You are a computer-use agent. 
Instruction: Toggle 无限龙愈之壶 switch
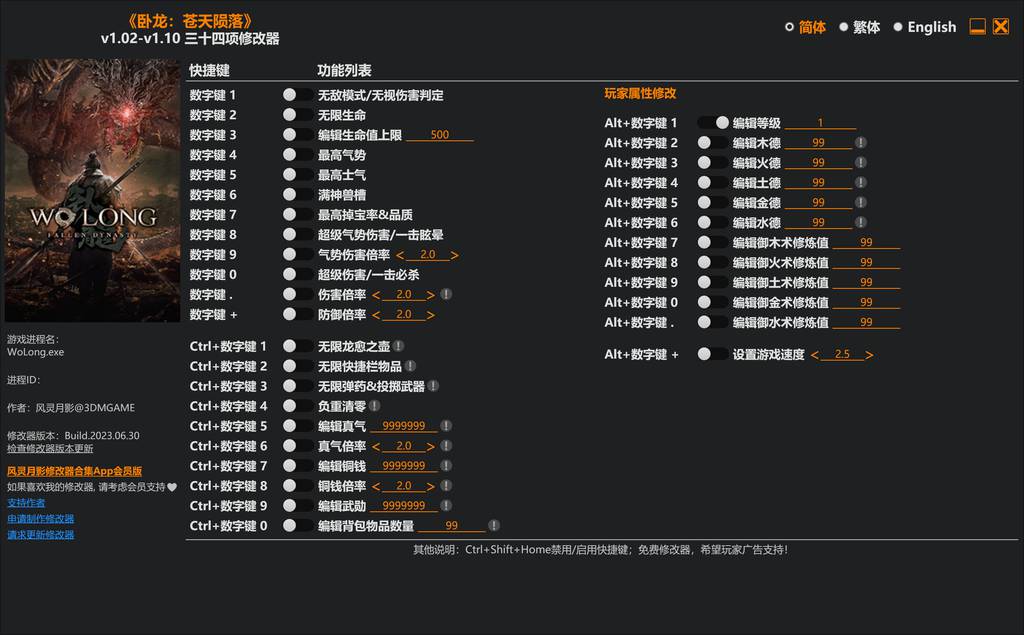[x=297, y=346]
